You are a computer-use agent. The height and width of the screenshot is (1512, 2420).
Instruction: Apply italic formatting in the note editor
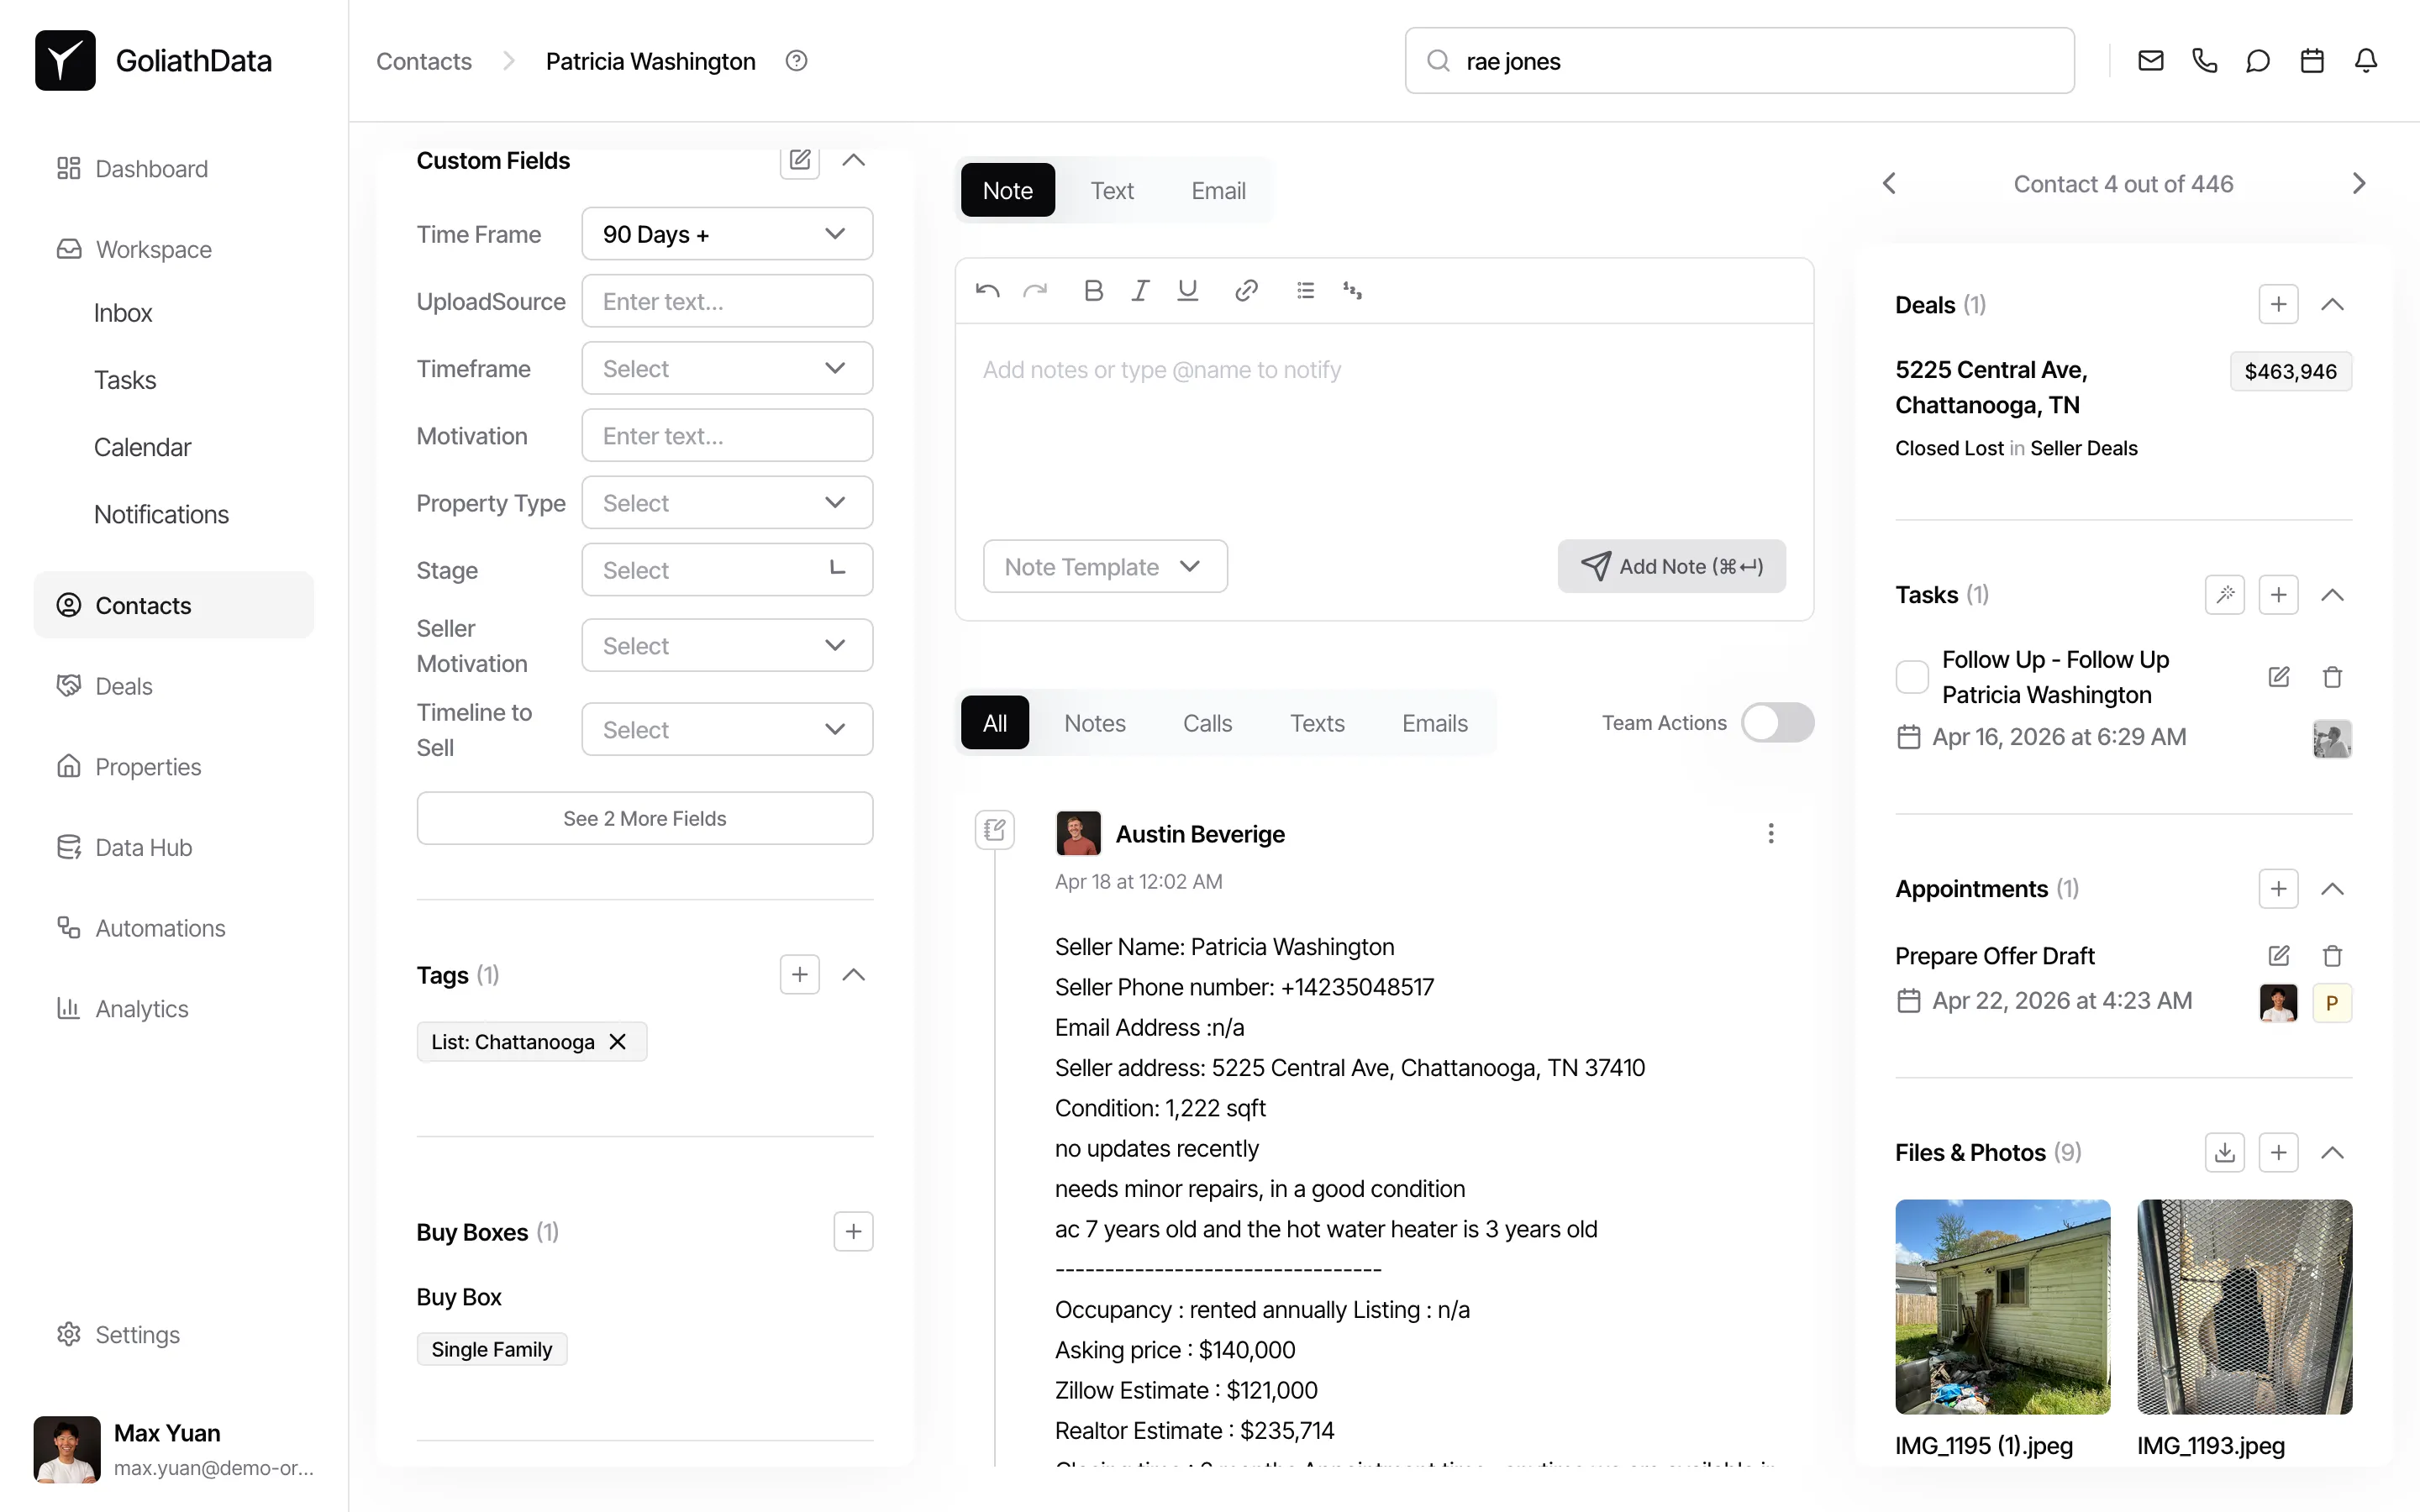[x=1140, y=290]
